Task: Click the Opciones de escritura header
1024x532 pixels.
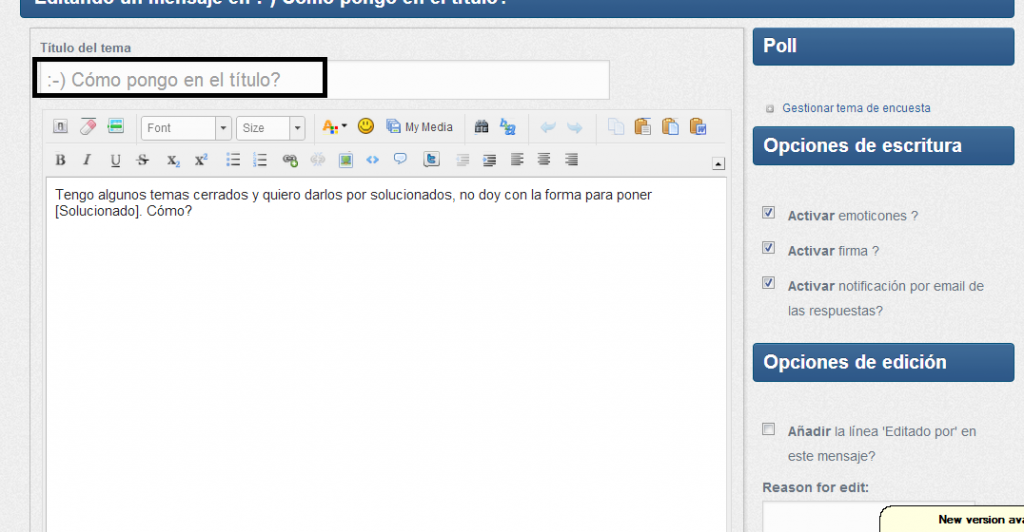Action: pyautogui.click(x=884, y=146)
